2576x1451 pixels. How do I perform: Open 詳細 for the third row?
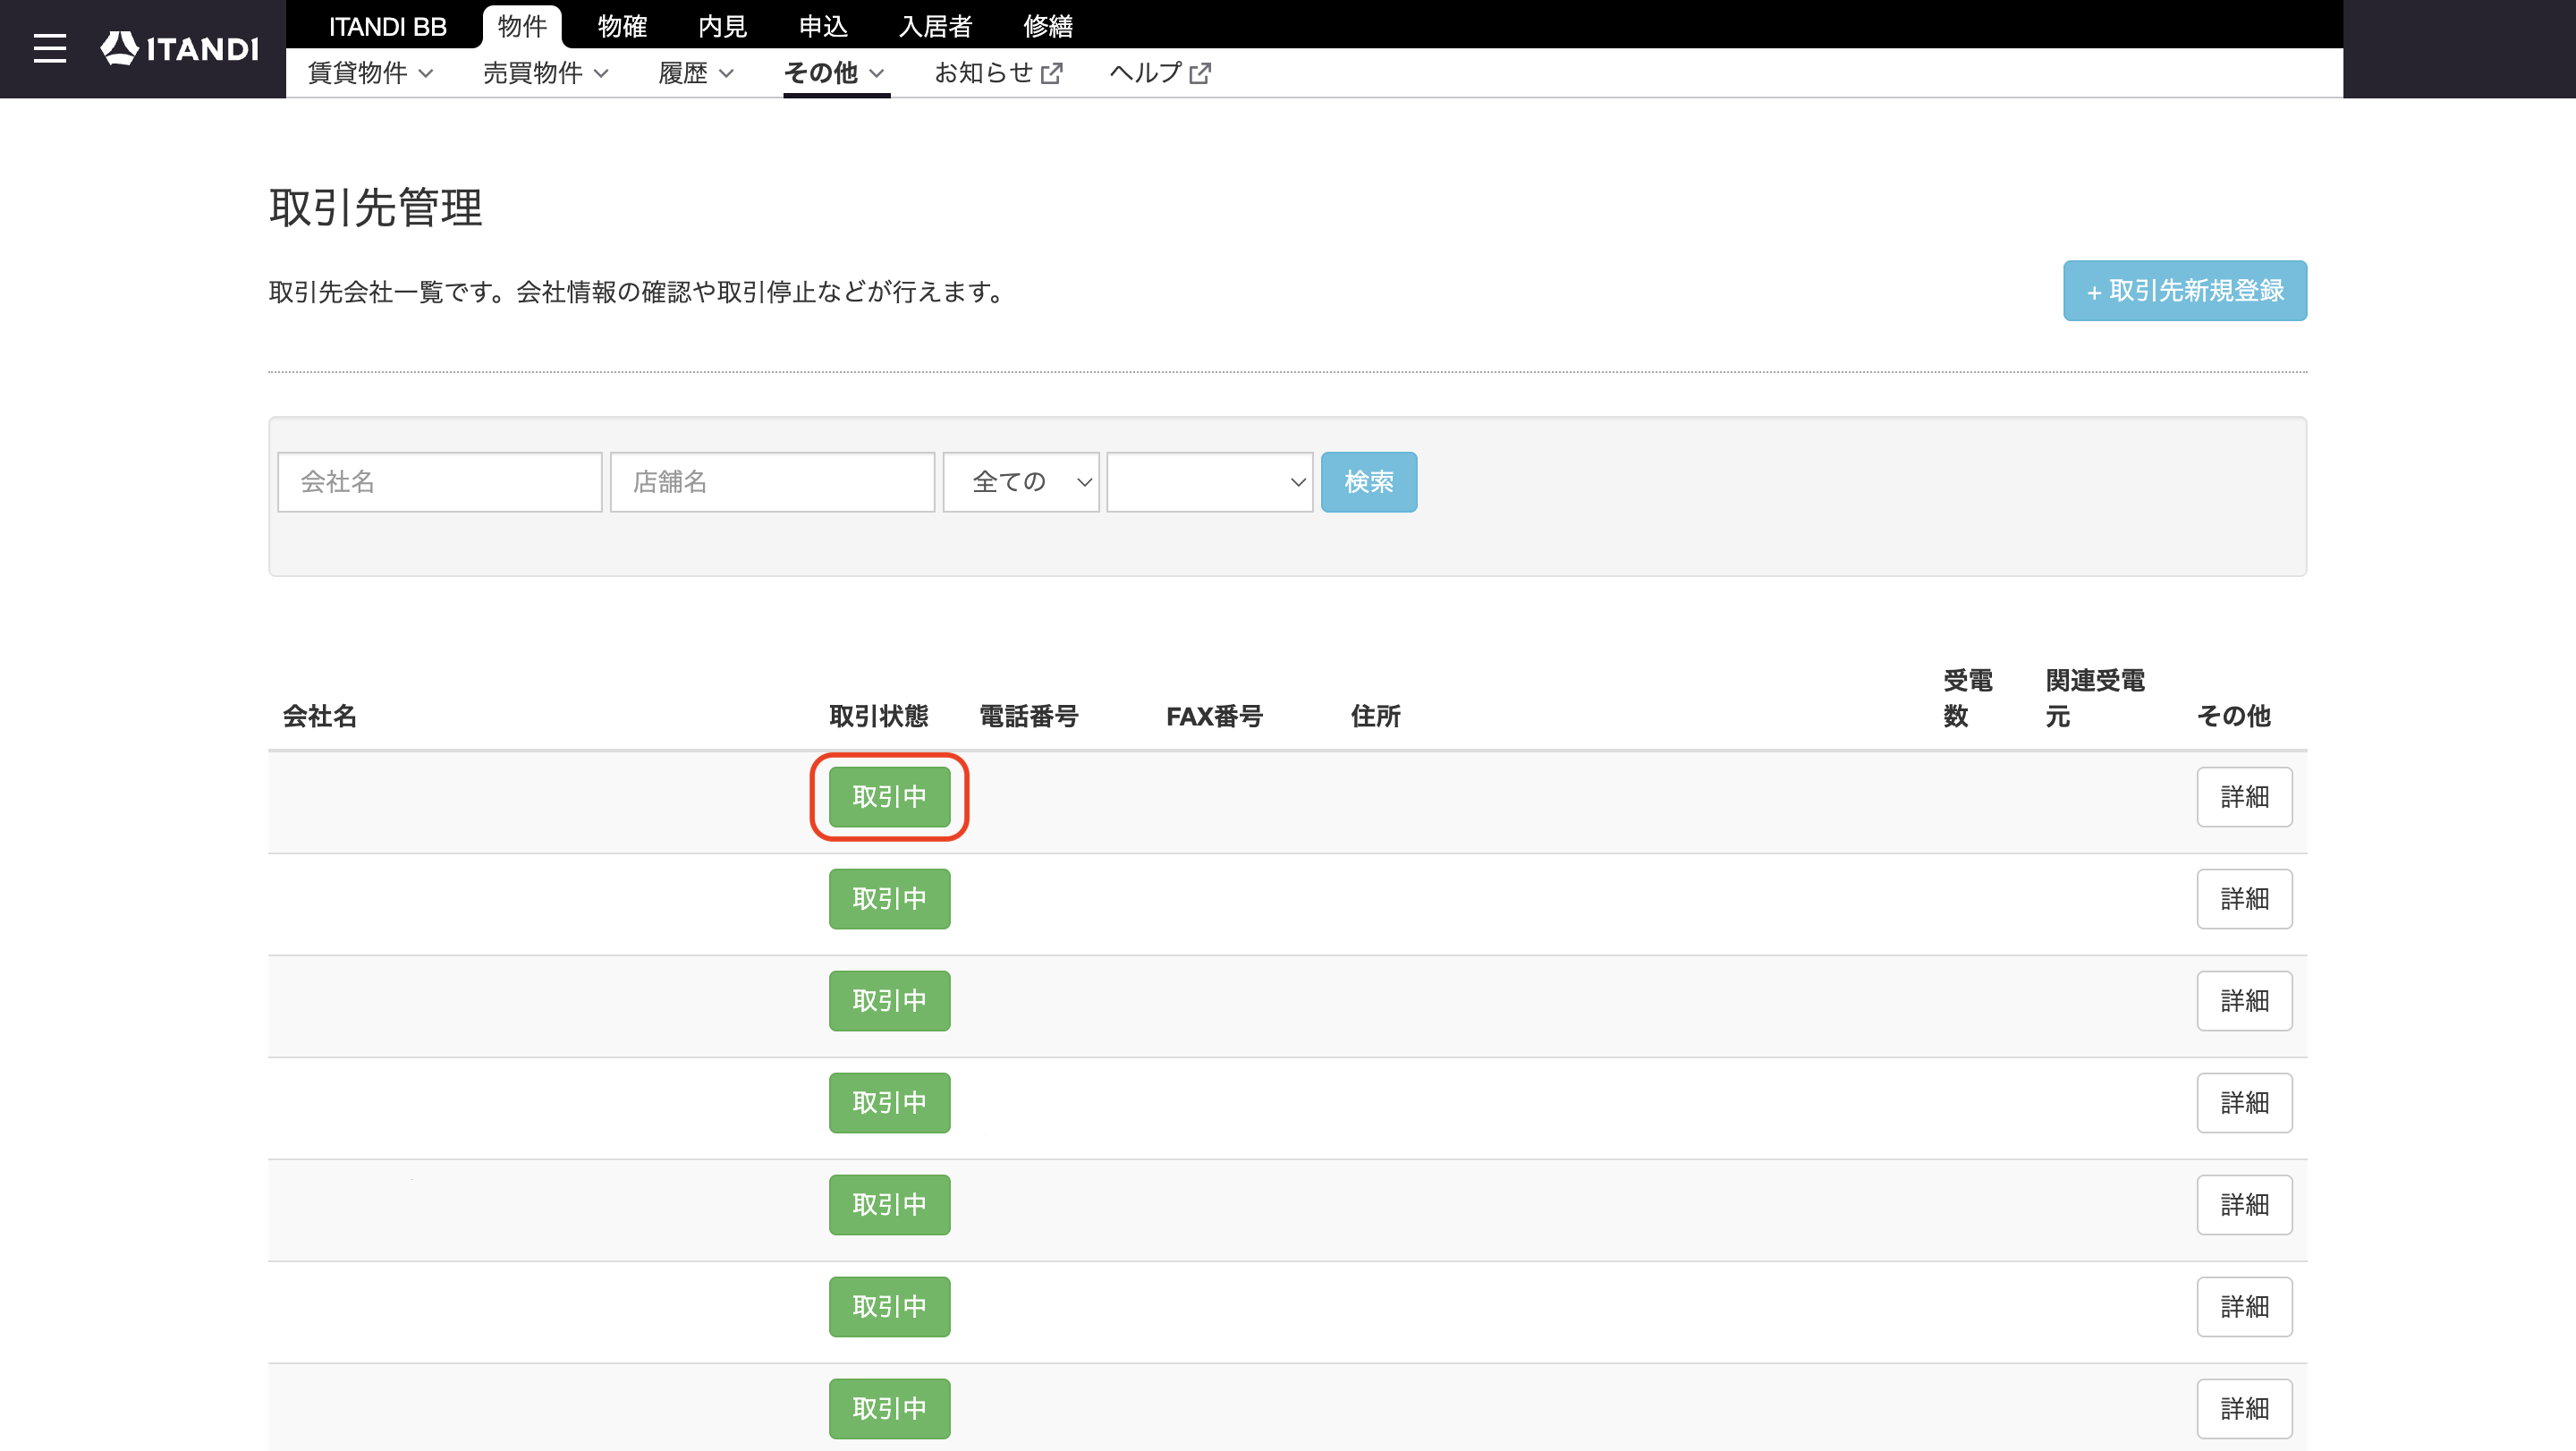pyautogui.click(x=2244, y=1001)
